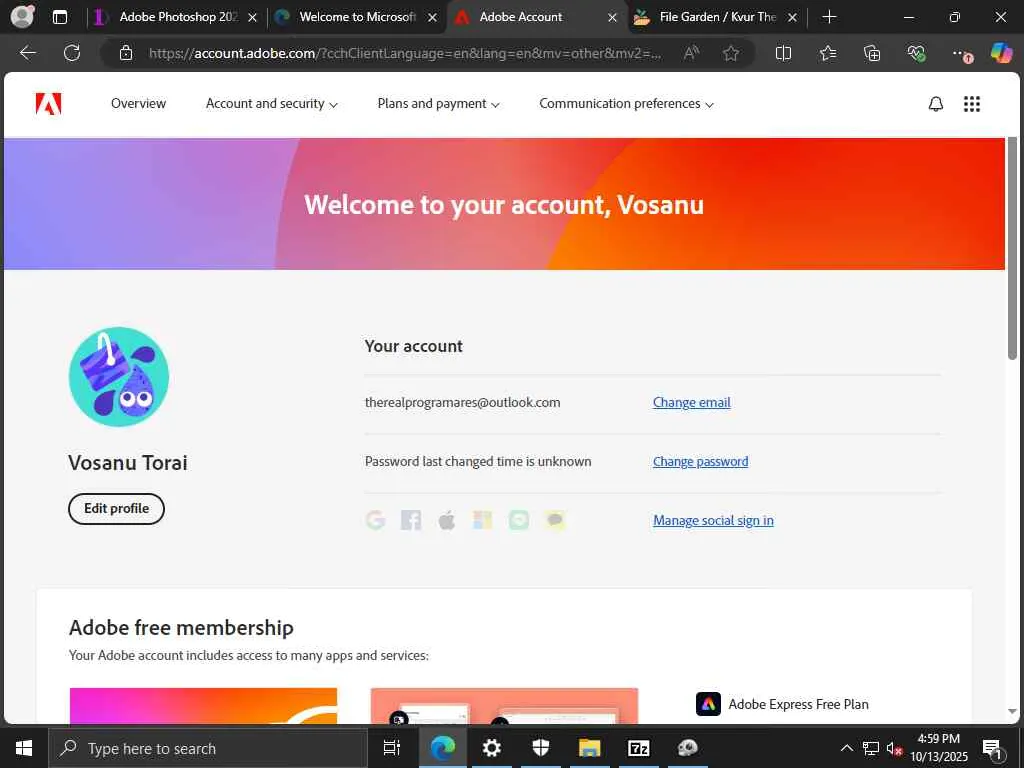Open Settings gear on the taskbar
This screenshot has width=1024, height=768.
pyautogui.click(x=491, y=748)
